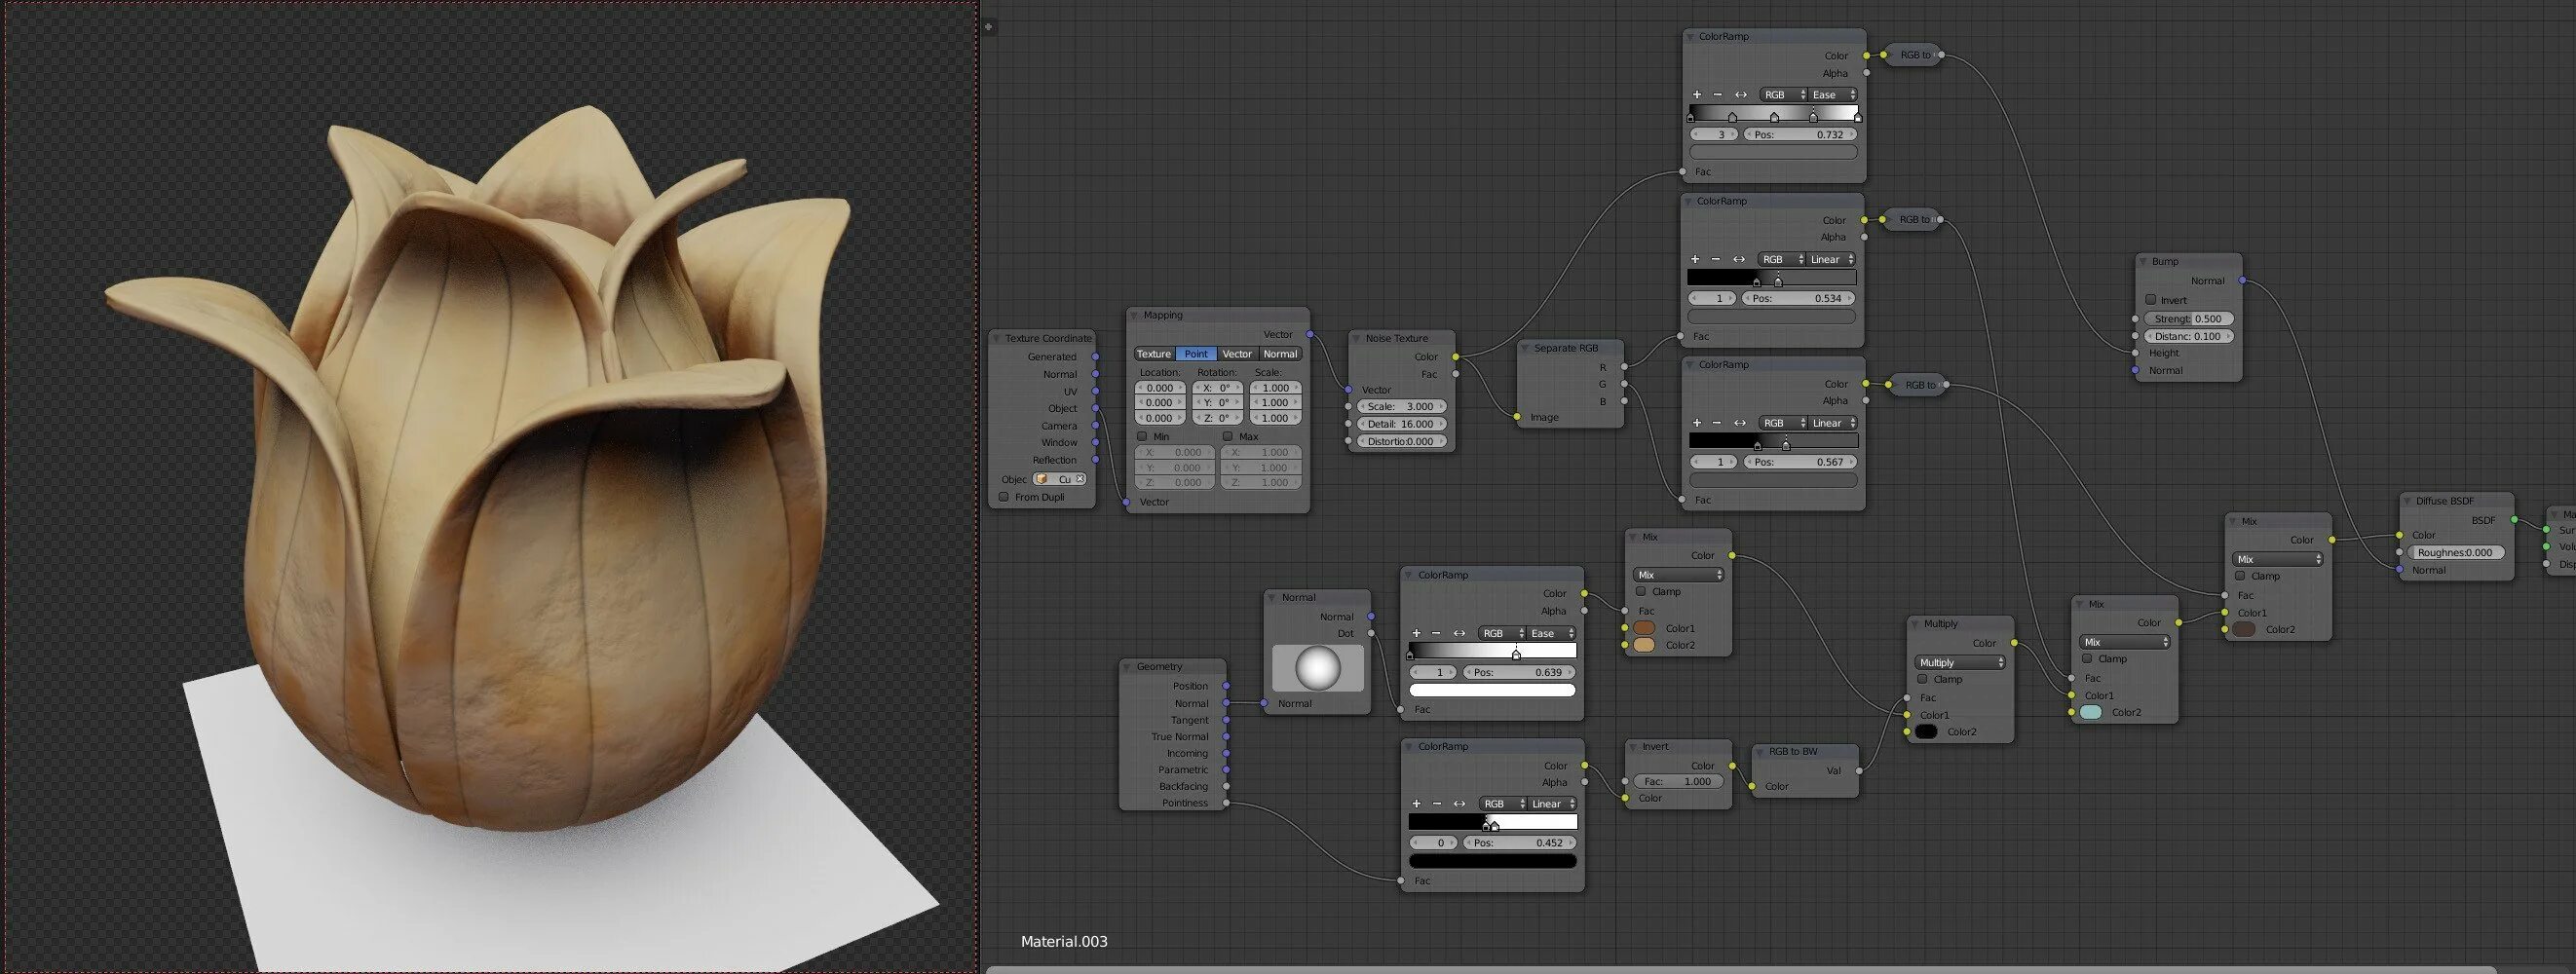Open the black Color2 swatch in Multiply node

(x=1926, y=732)
